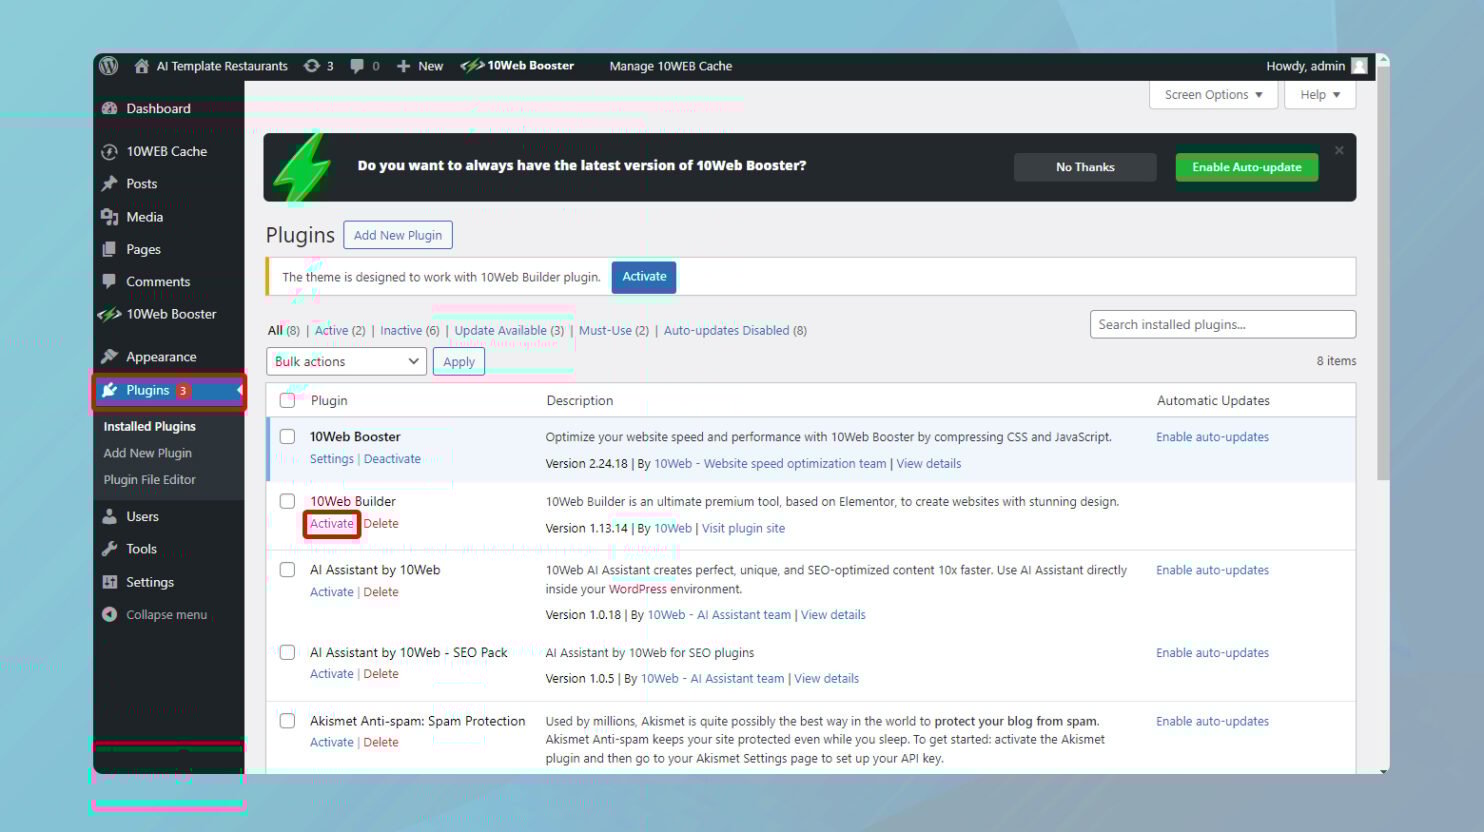Open the Help dropdown
Viewport: 1484px width, 832px height.
(x=1319, y=94)
